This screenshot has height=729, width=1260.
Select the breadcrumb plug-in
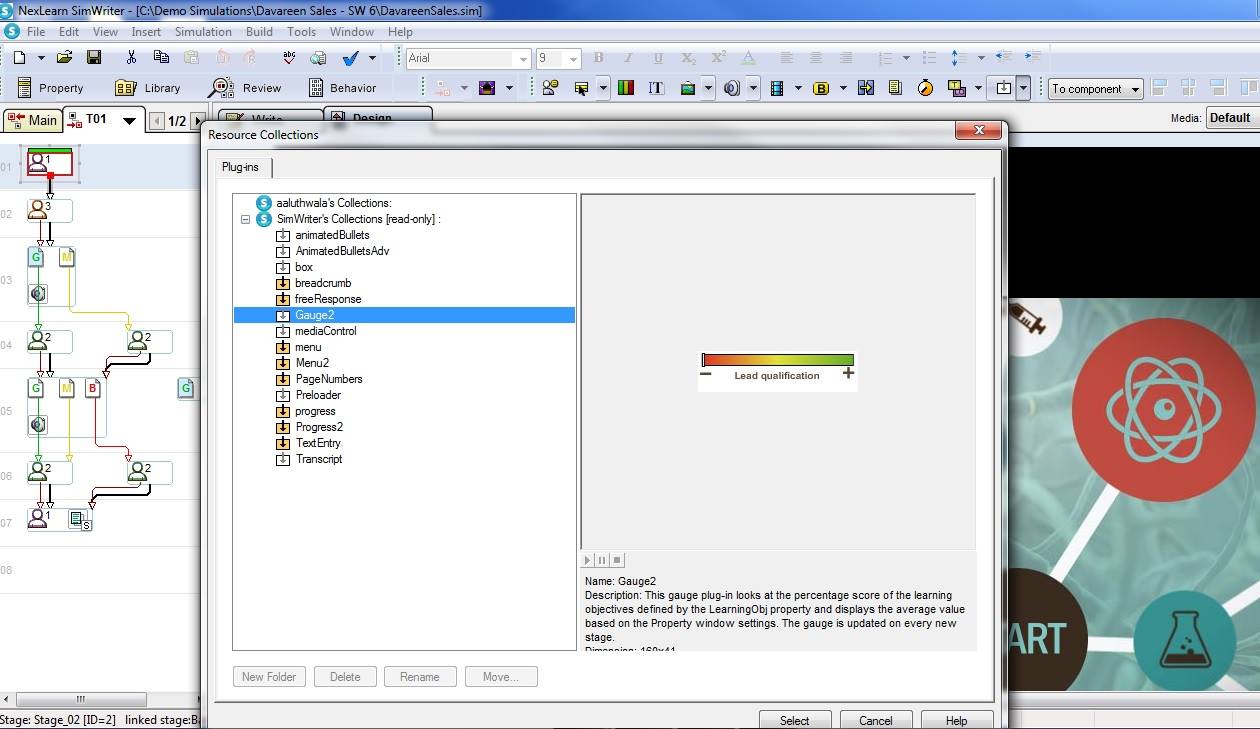(x=323, y=283)
